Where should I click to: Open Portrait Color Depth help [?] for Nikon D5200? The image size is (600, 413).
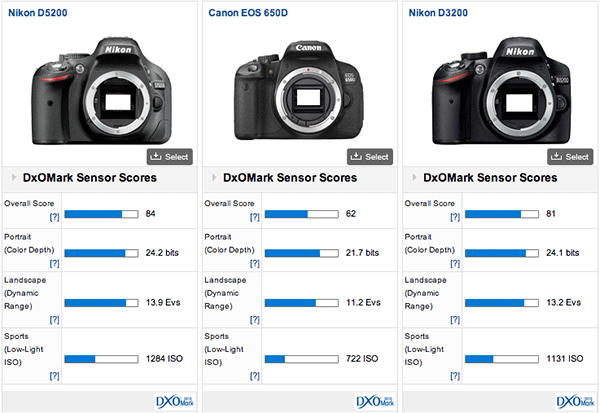(54, 263)
